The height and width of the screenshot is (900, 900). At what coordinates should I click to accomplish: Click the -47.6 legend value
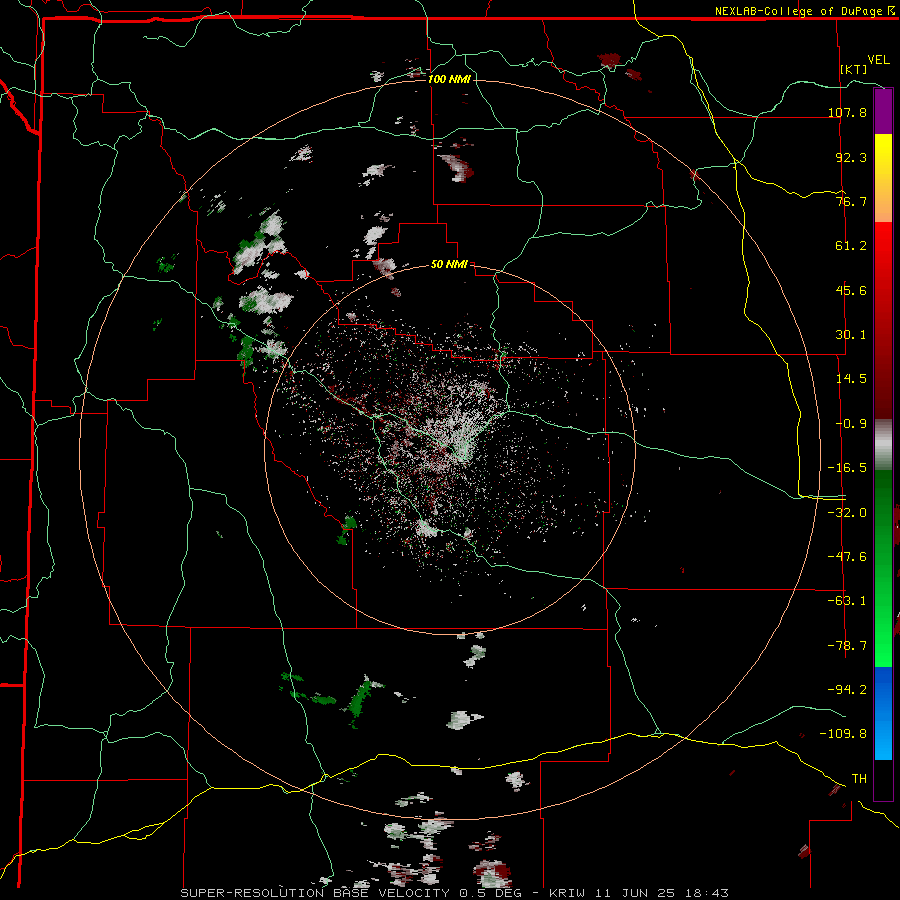(x=847, y=556)
